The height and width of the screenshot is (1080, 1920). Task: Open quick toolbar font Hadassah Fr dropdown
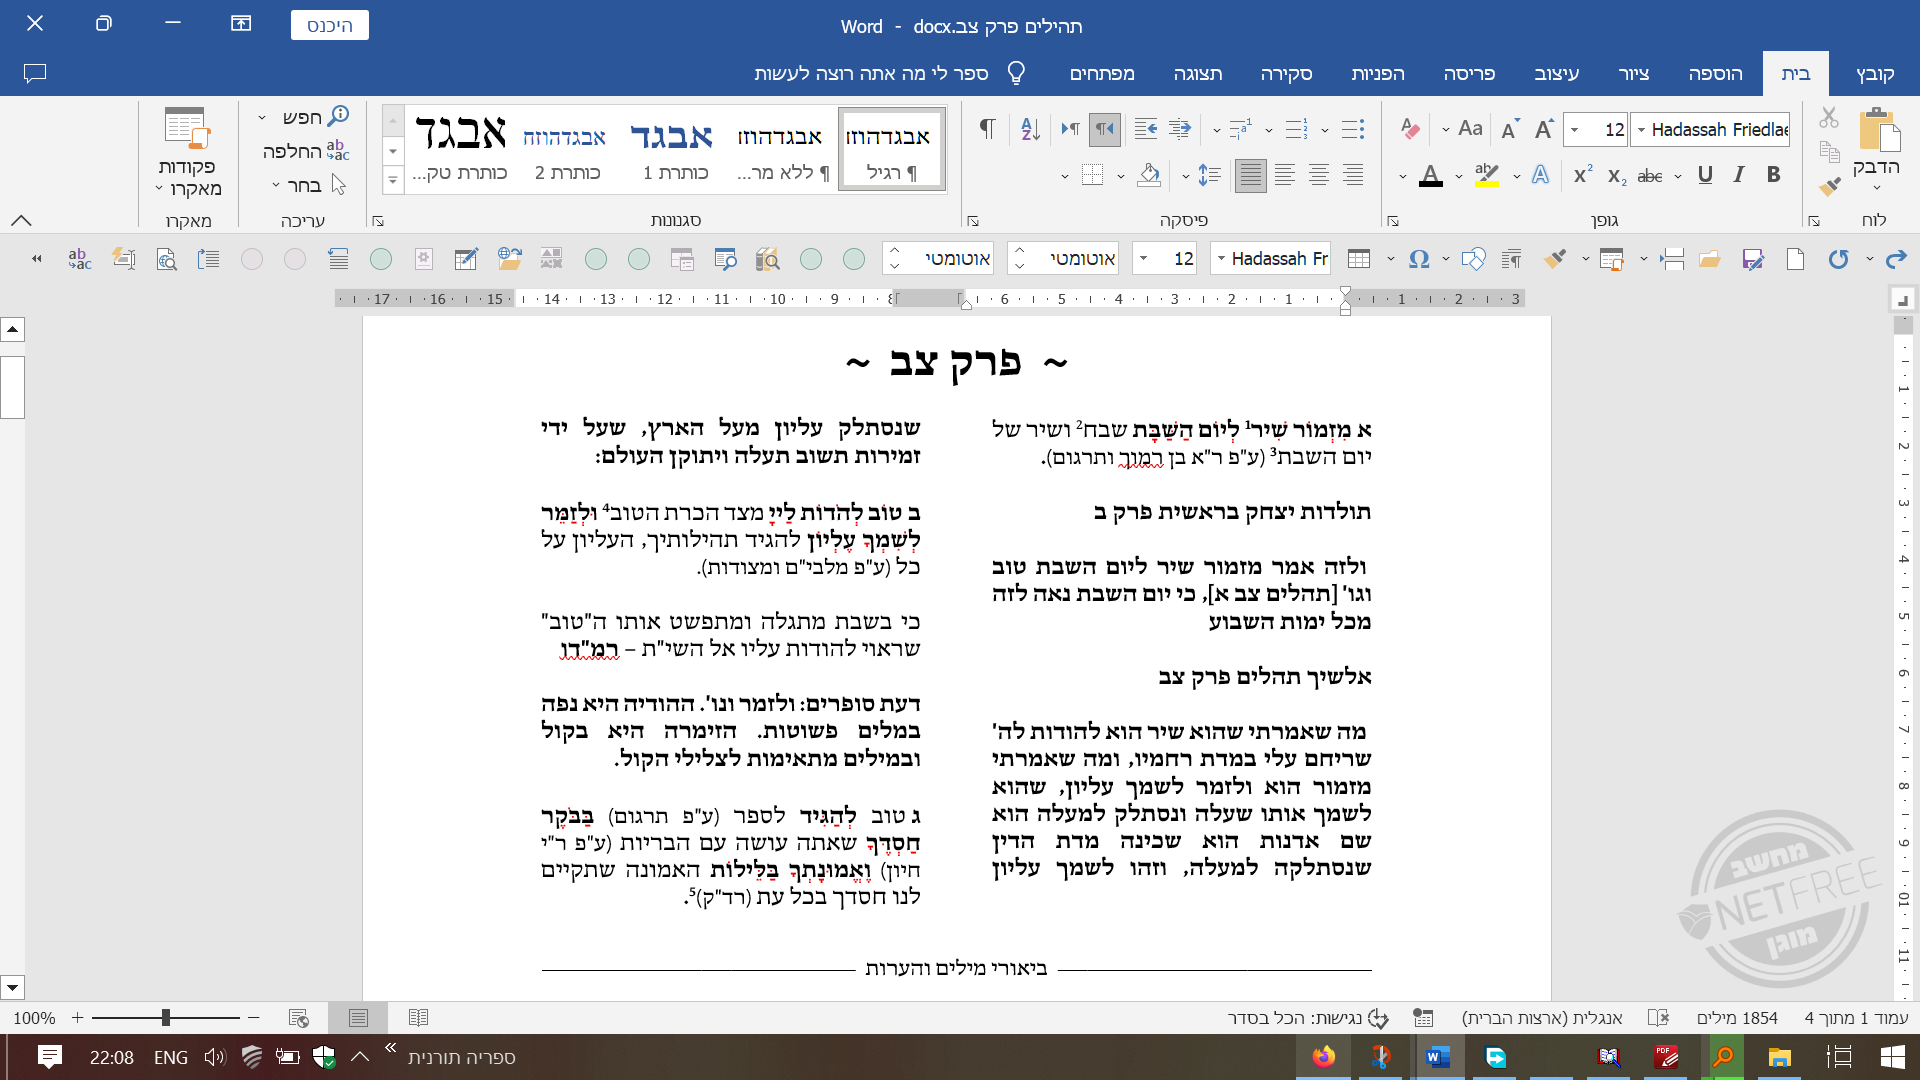point(1220,259)
